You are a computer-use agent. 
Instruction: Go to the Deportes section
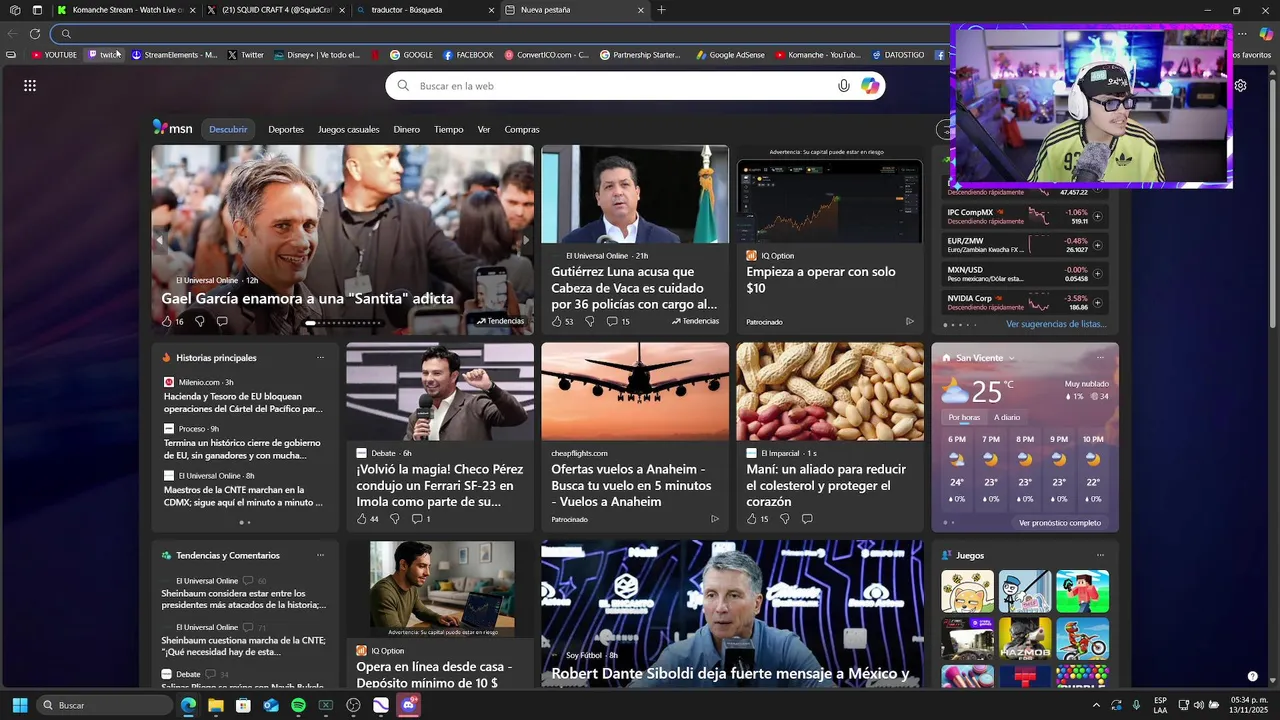(286, 129)
